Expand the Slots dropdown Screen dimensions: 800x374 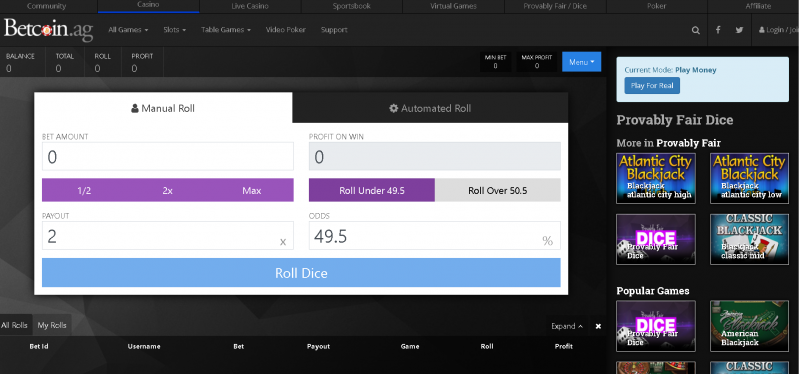[174, 30]
